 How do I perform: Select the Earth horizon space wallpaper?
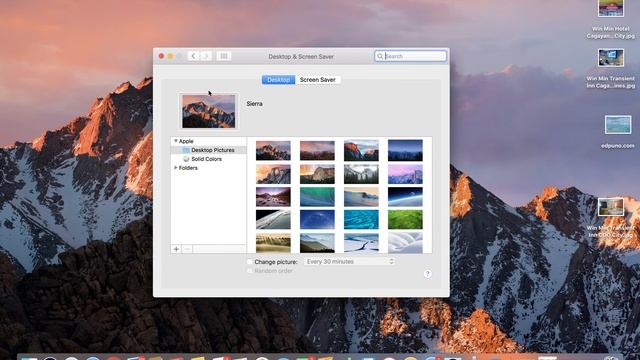click(405, 197)
